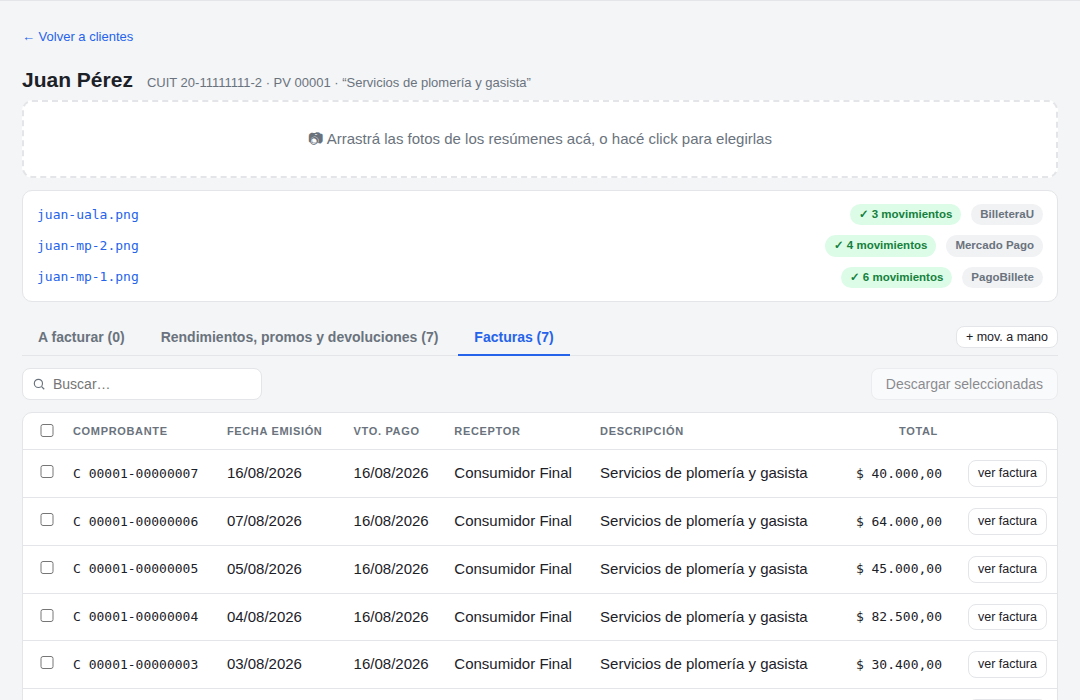Check the box for invoice 00001-00000006
Image resolution: width=1080 pixels, height=700 pixels.
(47, 519)
